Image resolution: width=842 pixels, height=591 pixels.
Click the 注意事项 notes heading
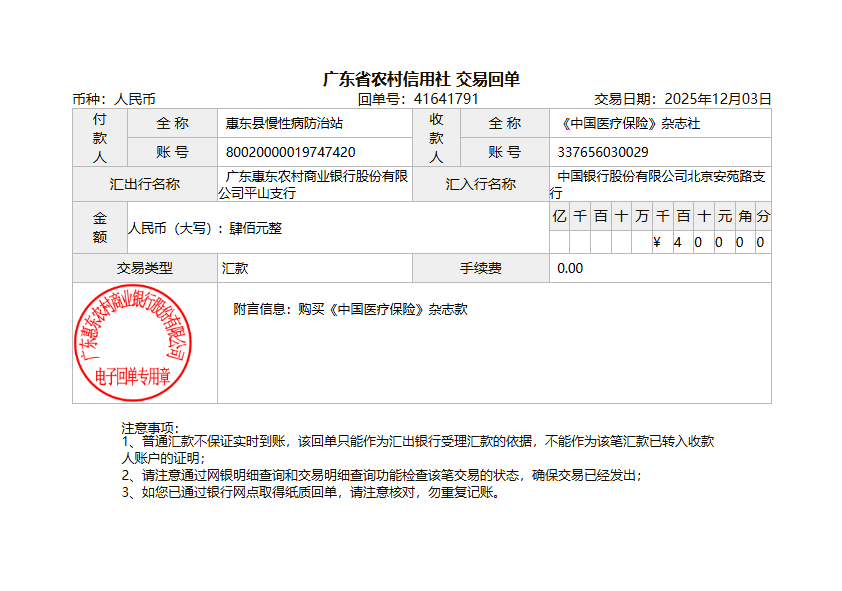149,428
